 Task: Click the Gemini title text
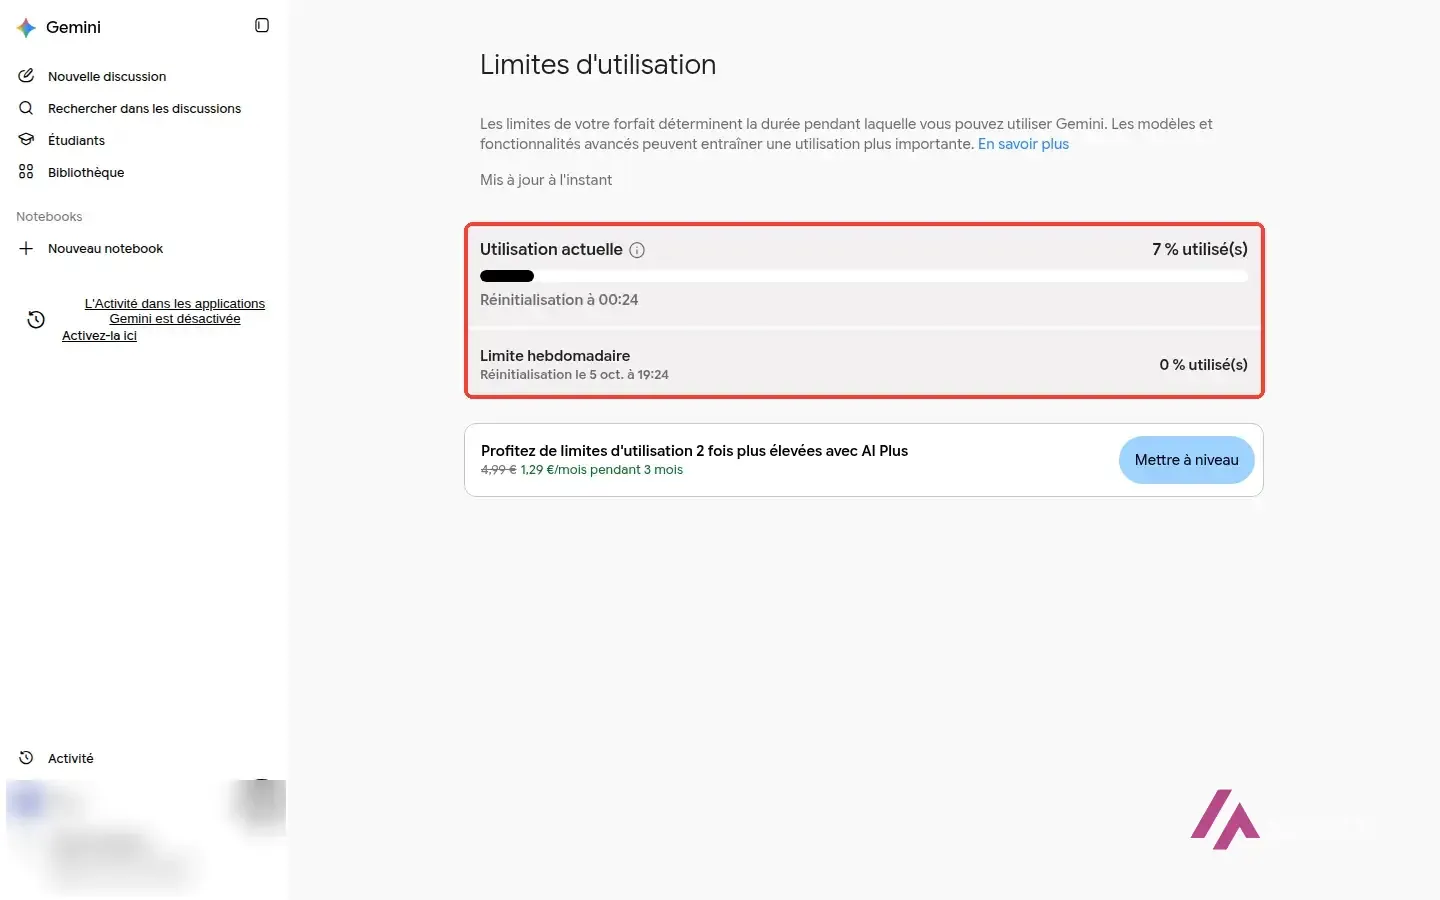(x=73, y=28)
